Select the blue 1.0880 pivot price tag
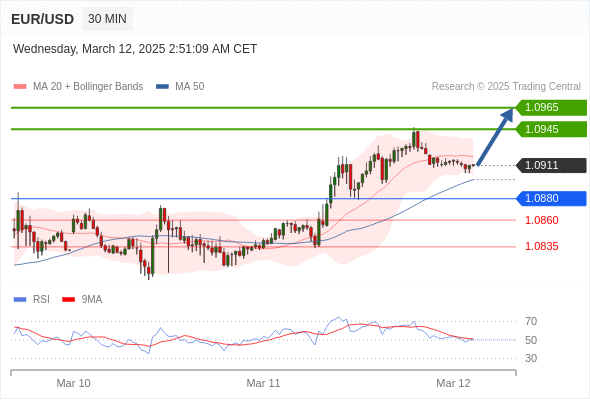This screenshot has height=400, width=590. pyautogui.click(x=551, y=198)
